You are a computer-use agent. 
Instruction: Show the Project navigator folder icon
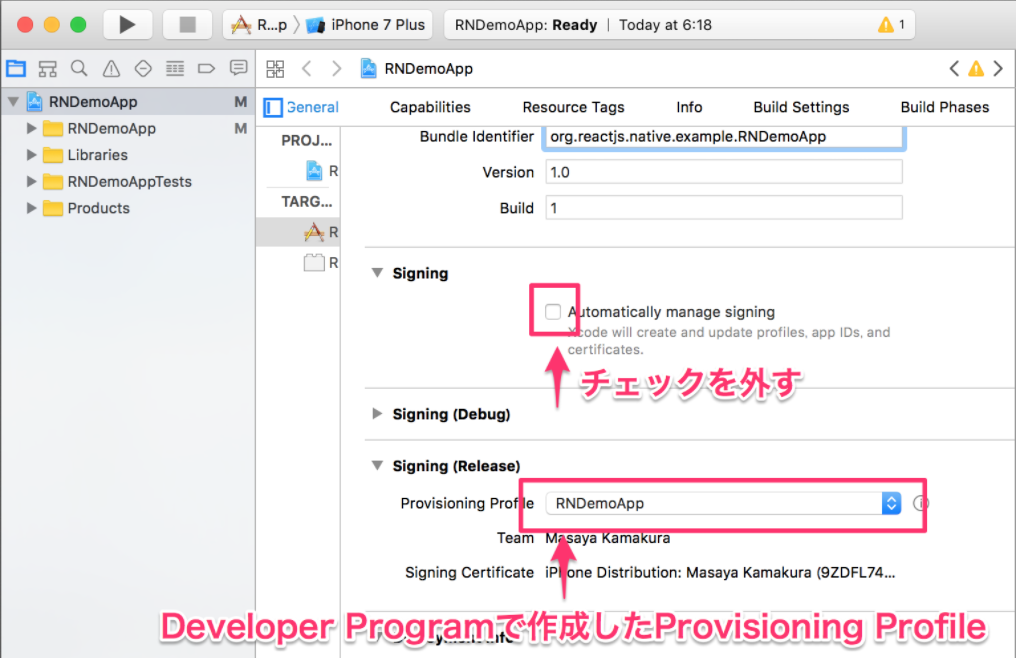(x=16, y=68)
